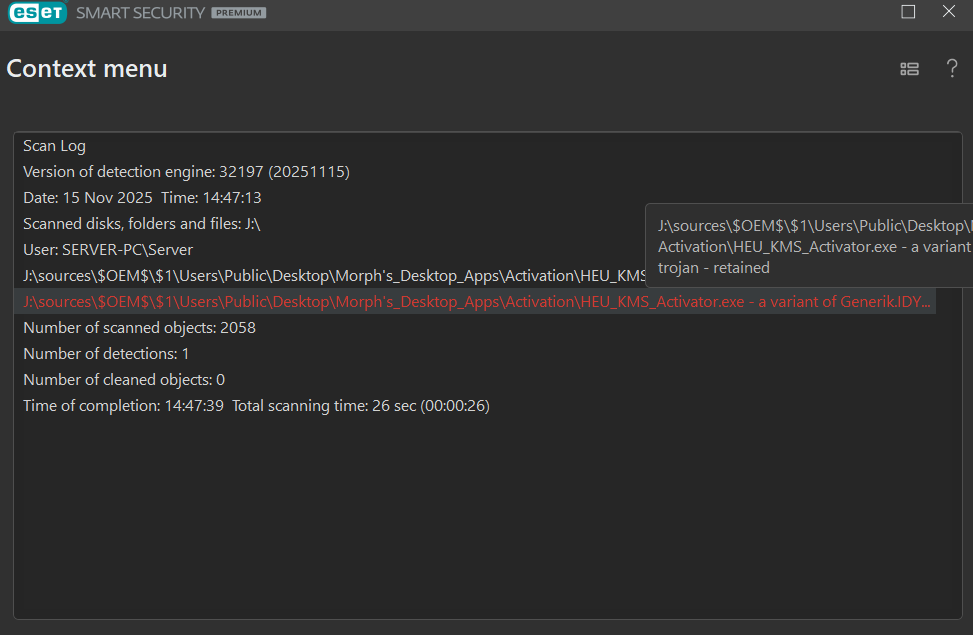Select 'Scanned disks, folders and files: J:\' line

[x=141, y=224]
